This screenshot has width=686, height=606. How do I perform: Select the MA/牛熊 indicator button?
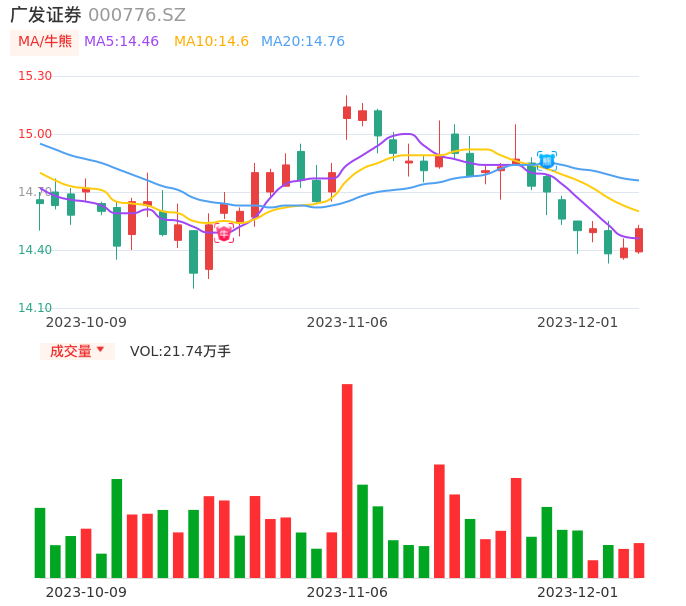(44, 42)
